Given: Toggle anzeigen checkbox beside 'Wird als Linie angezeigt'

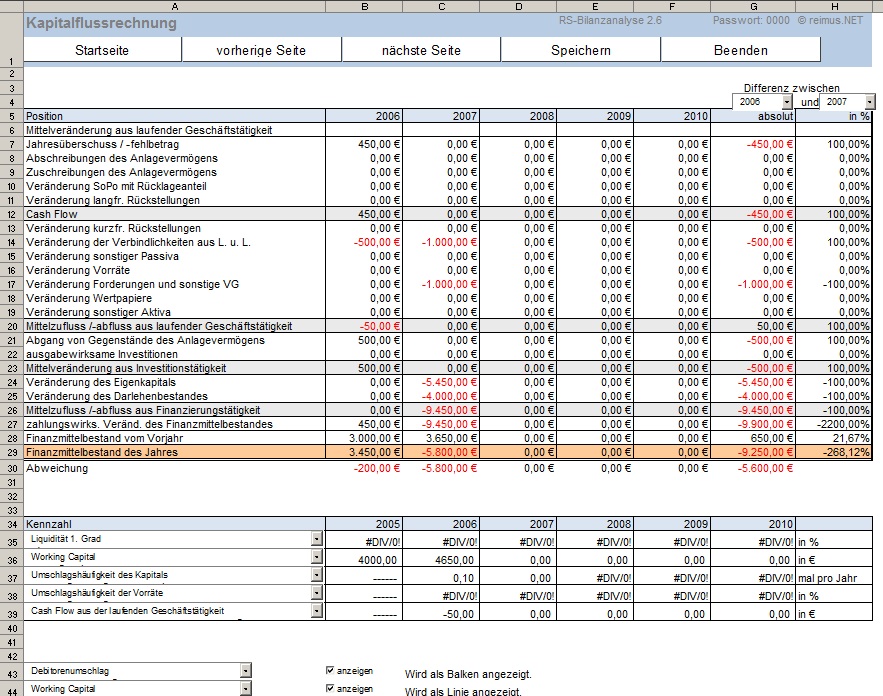Looking at the screenshot, I should [x=331, y=689].
